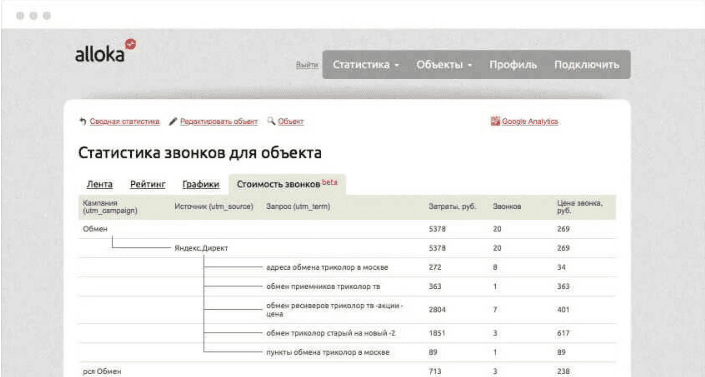This screenshot has width=705, height=377.
Task: Open the Редактировать объект link
Action: pos(219,121)
